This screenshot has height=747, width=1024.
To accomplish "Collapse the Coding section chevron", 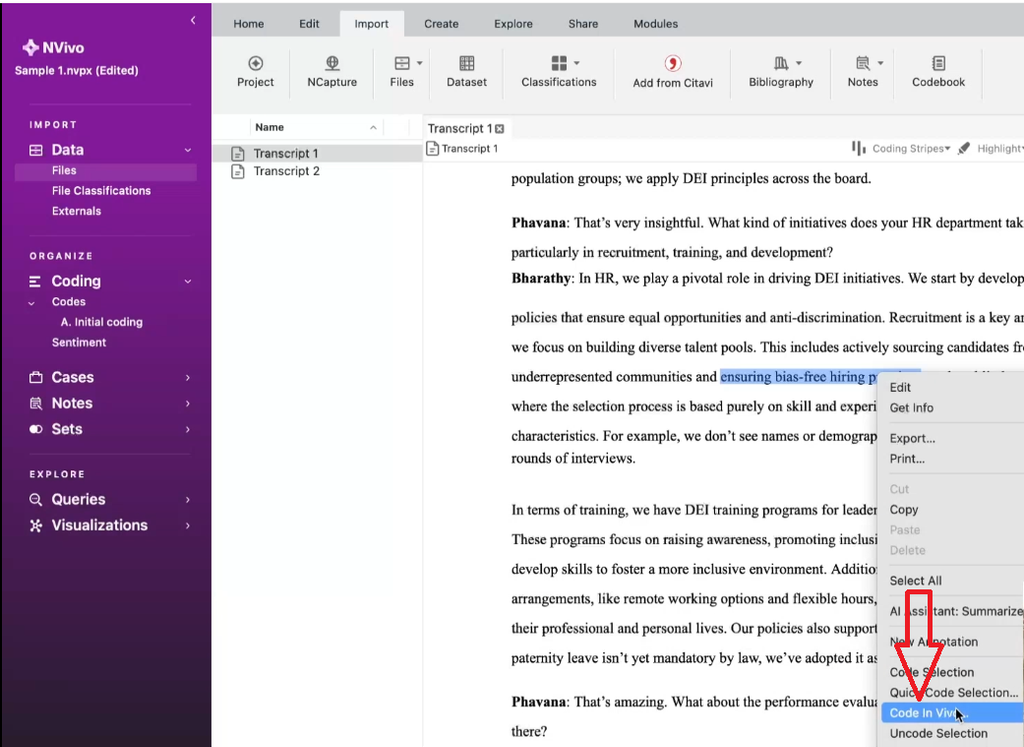I will click(188, 281).
